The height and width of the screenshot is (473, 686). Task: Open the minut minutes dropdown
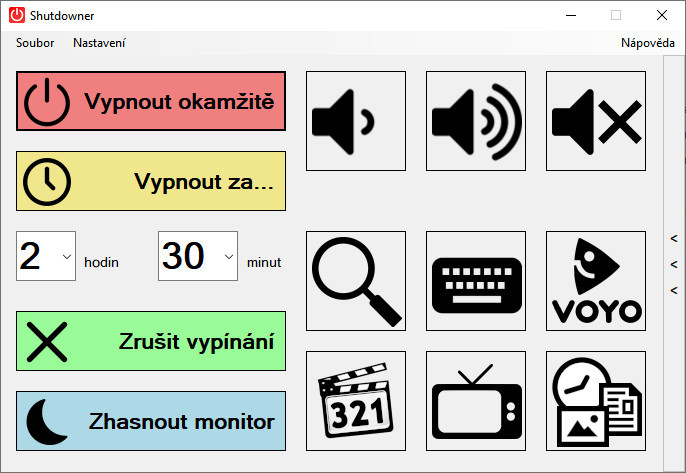click(198, 256)
